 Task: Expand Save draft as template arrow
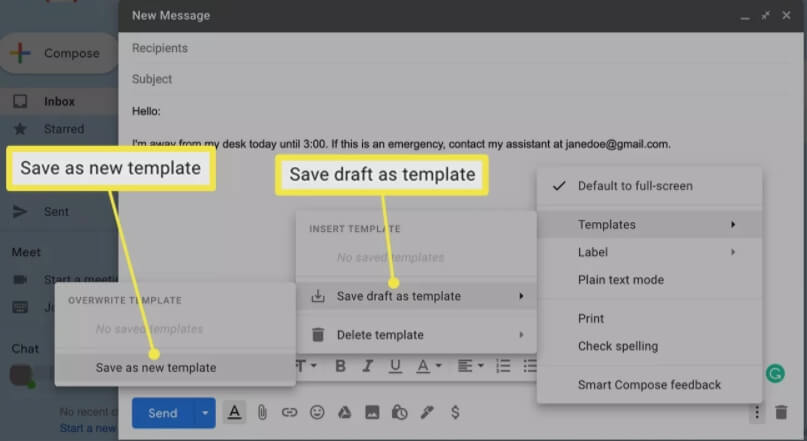point(521,296)
